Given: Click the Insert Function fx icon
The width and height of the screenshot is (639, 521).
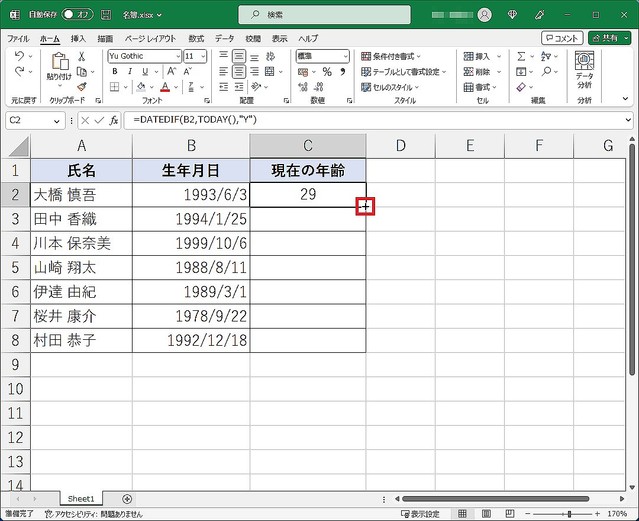Looking at the screenshot, I should point(114,120).
